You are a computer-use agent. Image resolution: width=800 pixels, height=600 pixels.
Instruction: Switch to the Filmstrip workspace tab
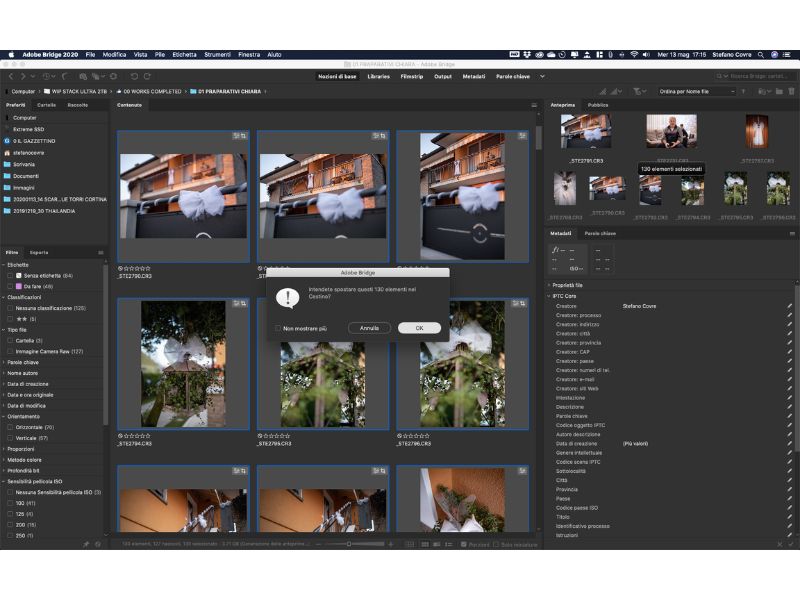pos(411,76)
